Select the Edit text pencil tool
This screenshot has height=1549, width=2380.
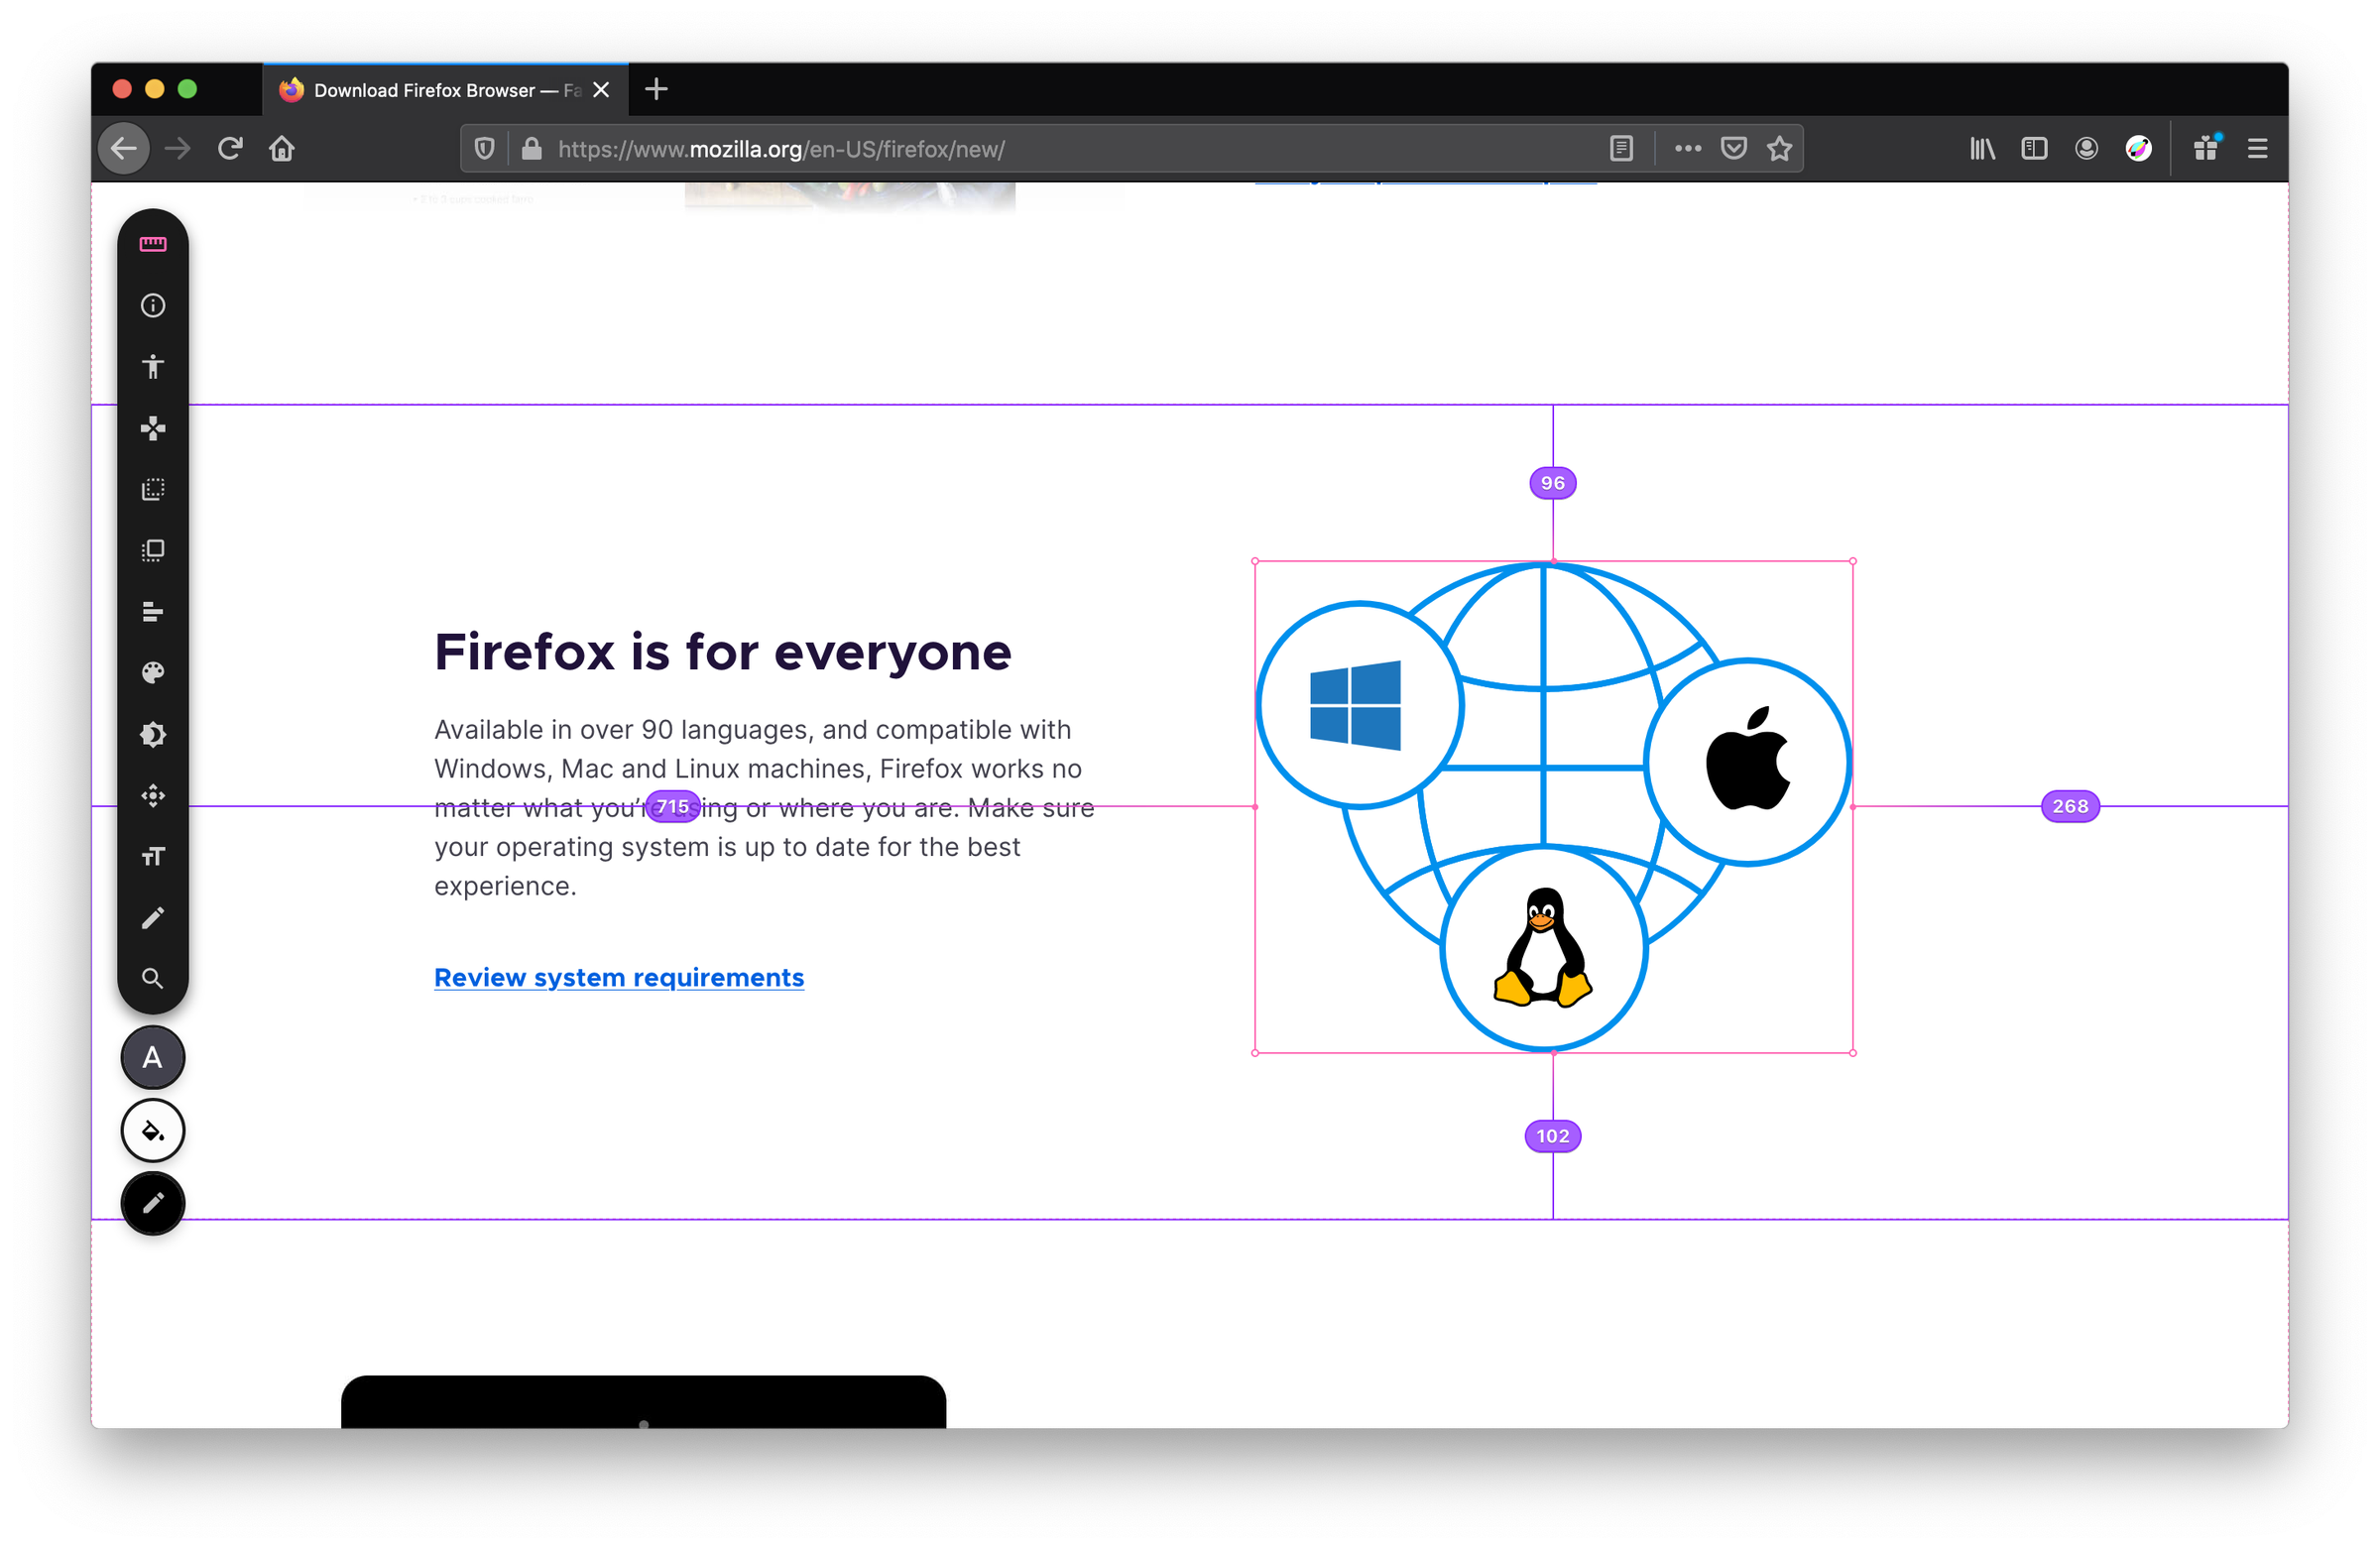[x=153, y=918]
